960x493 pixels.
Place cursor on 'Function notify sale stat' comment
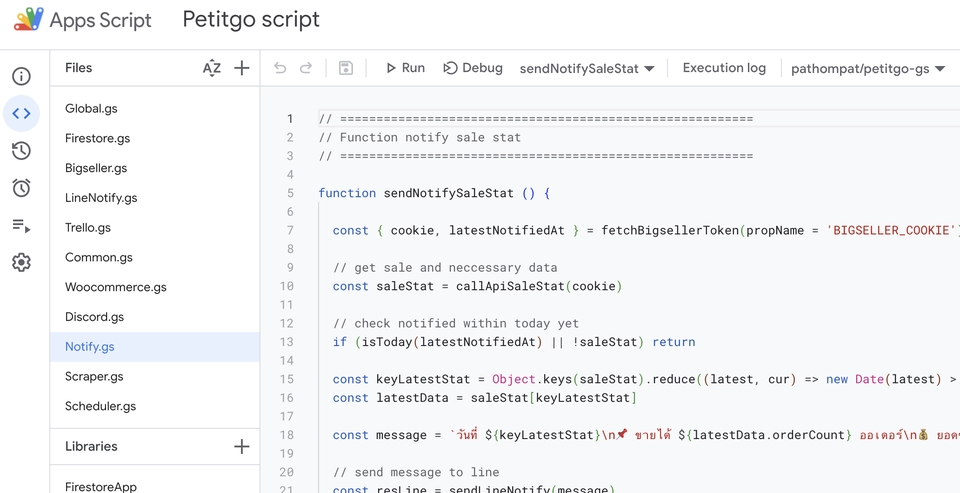tap(430, 137)
